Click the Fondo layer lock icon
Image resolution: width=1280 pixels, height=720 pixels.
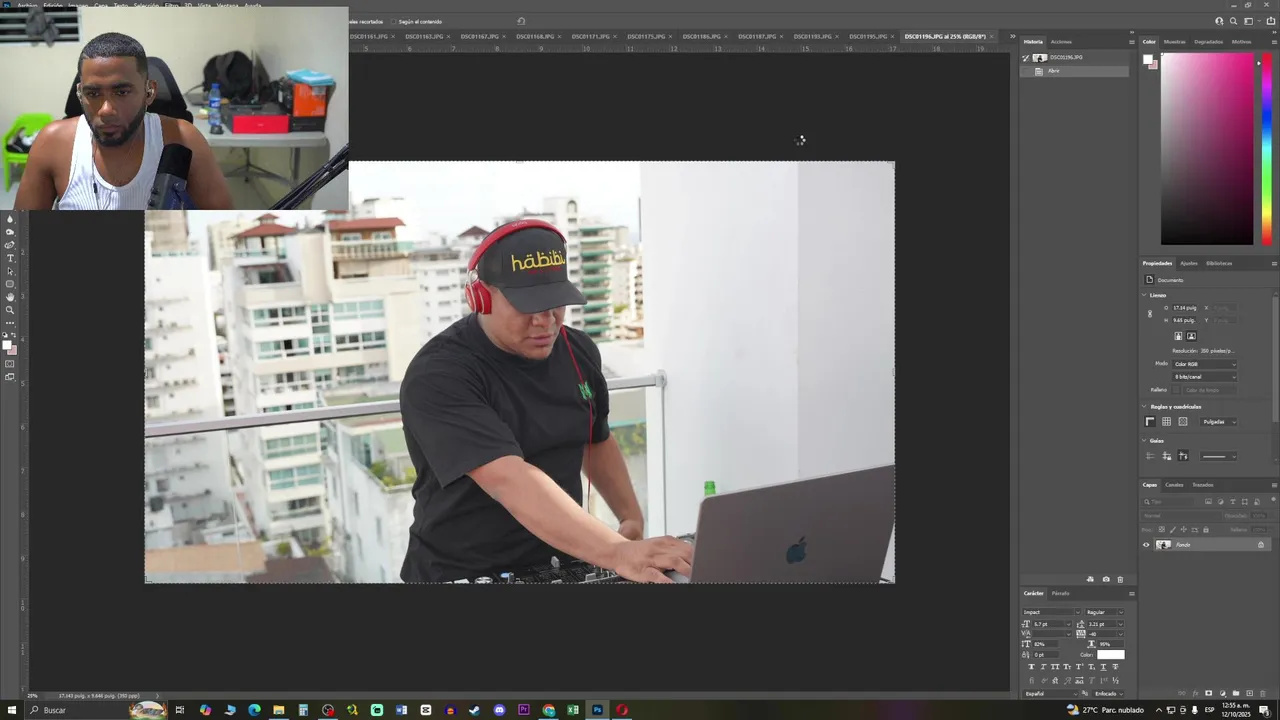click(1261, 545)
